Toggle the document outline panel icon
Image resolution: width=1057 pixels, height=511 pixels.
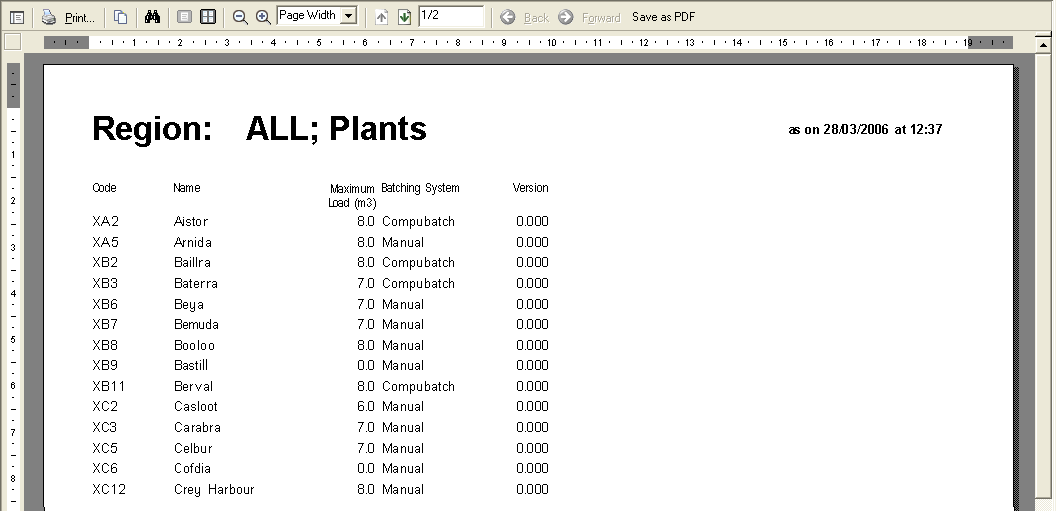pos(16,17)
